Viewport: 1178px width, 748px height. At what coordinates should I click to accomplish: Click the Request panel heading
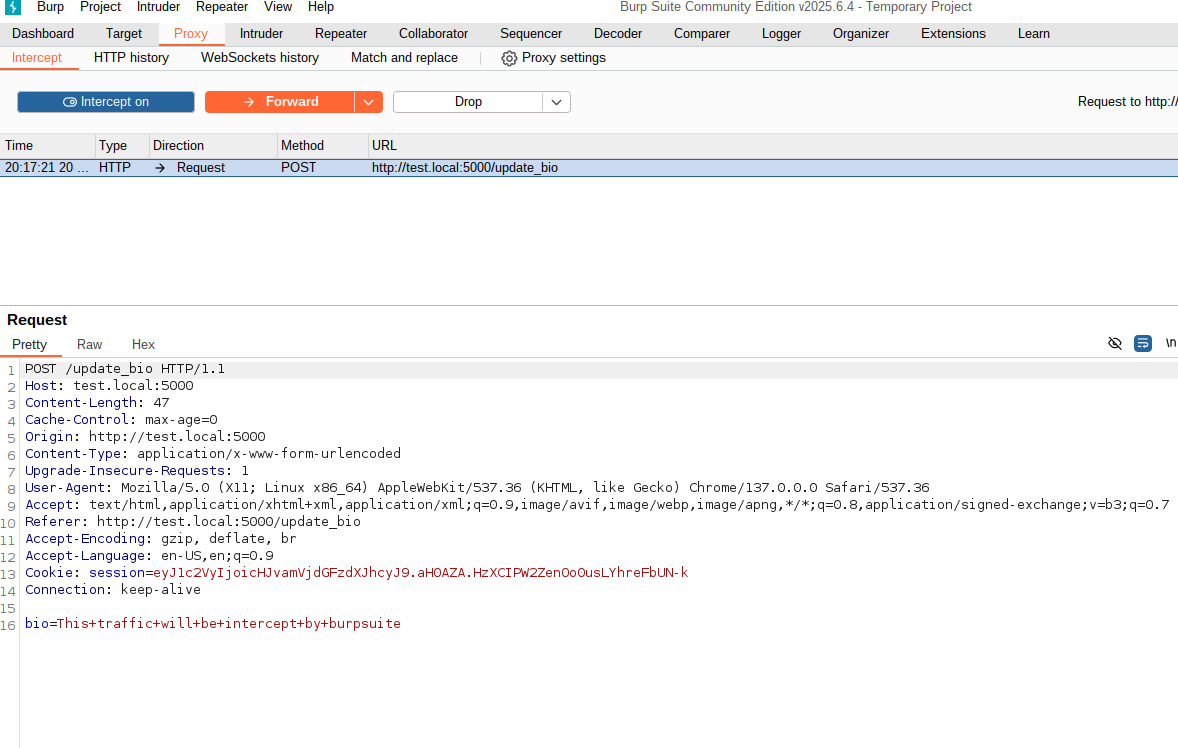tap(37, 320)
